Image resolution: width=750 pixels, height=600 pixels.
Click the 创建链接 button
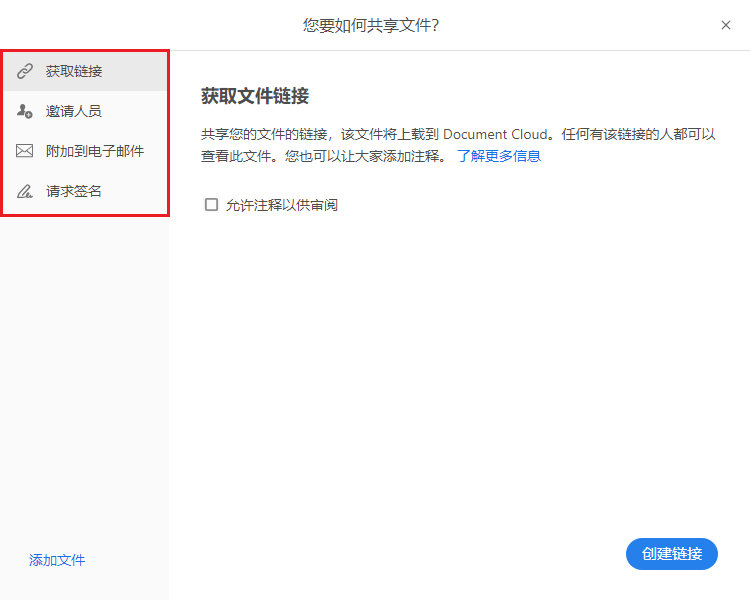[x=672, y=554]
